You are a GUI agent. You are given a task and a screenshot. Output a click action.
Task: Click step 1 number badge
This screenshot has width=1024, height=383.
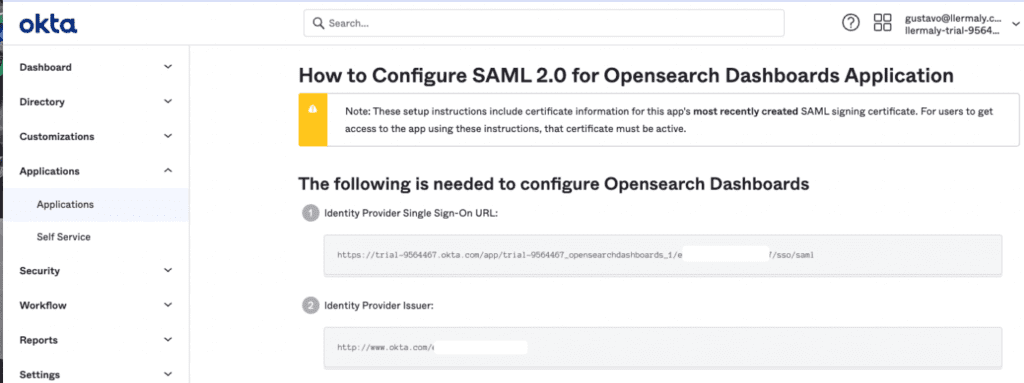[x=310, y=213]
